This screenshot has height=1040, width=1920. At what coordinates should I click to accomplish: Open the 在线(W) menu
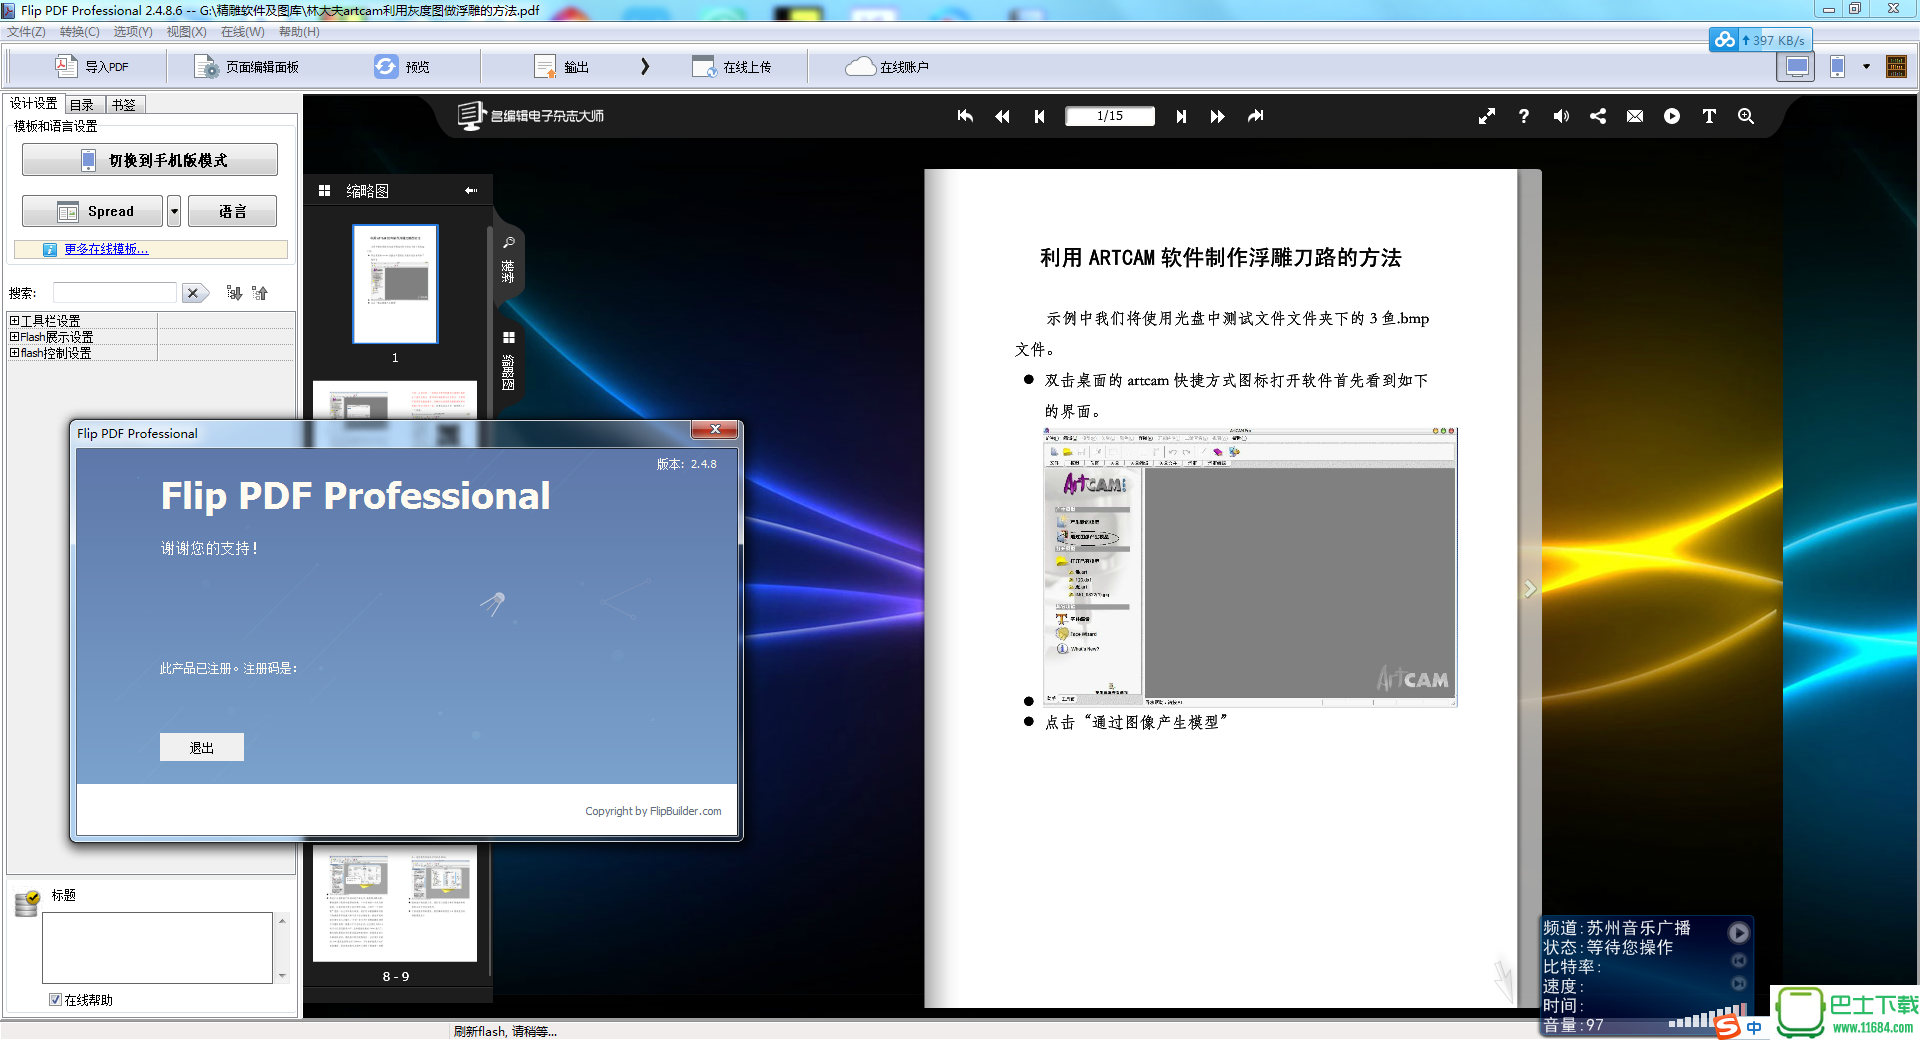coord(243,32)
